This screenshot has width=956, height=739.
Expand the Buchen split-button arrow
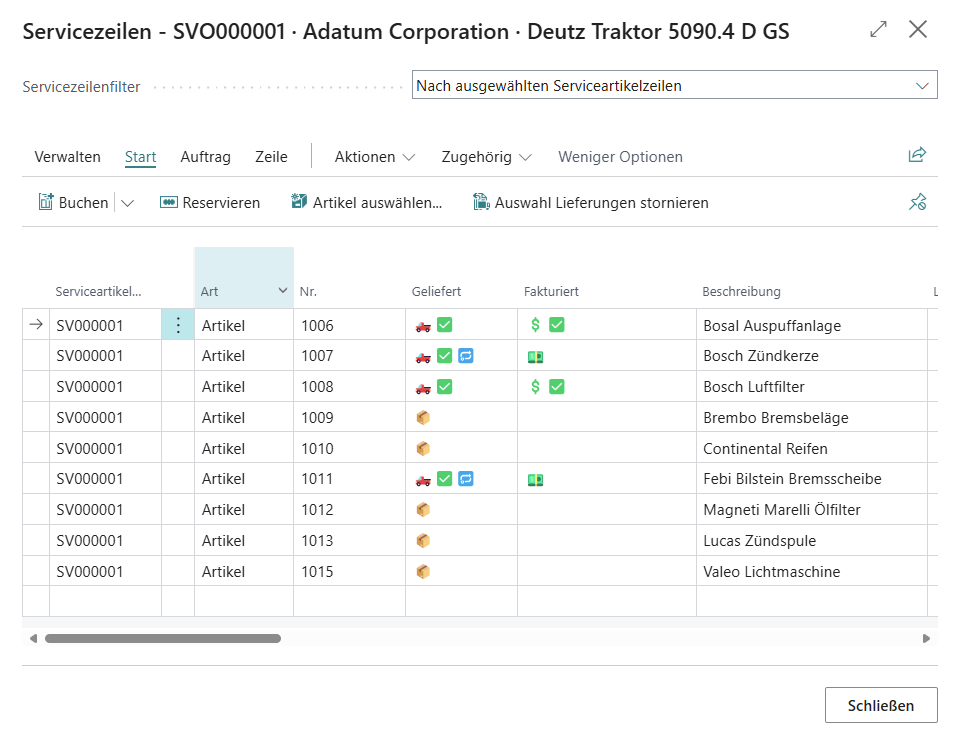coord(127,203)
